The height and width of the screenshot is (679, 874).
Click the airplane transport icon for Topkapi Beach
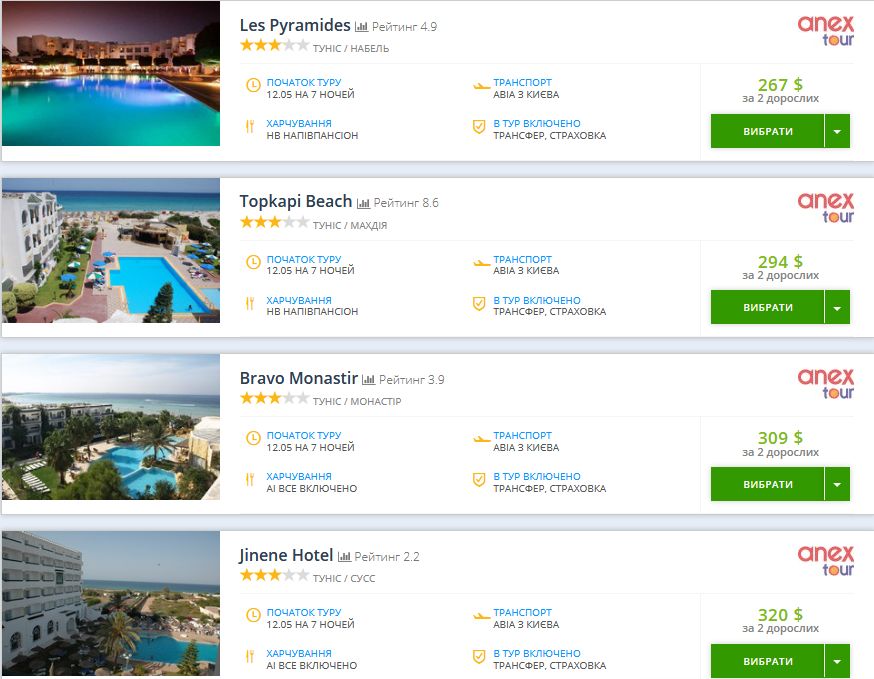[480, 264]
